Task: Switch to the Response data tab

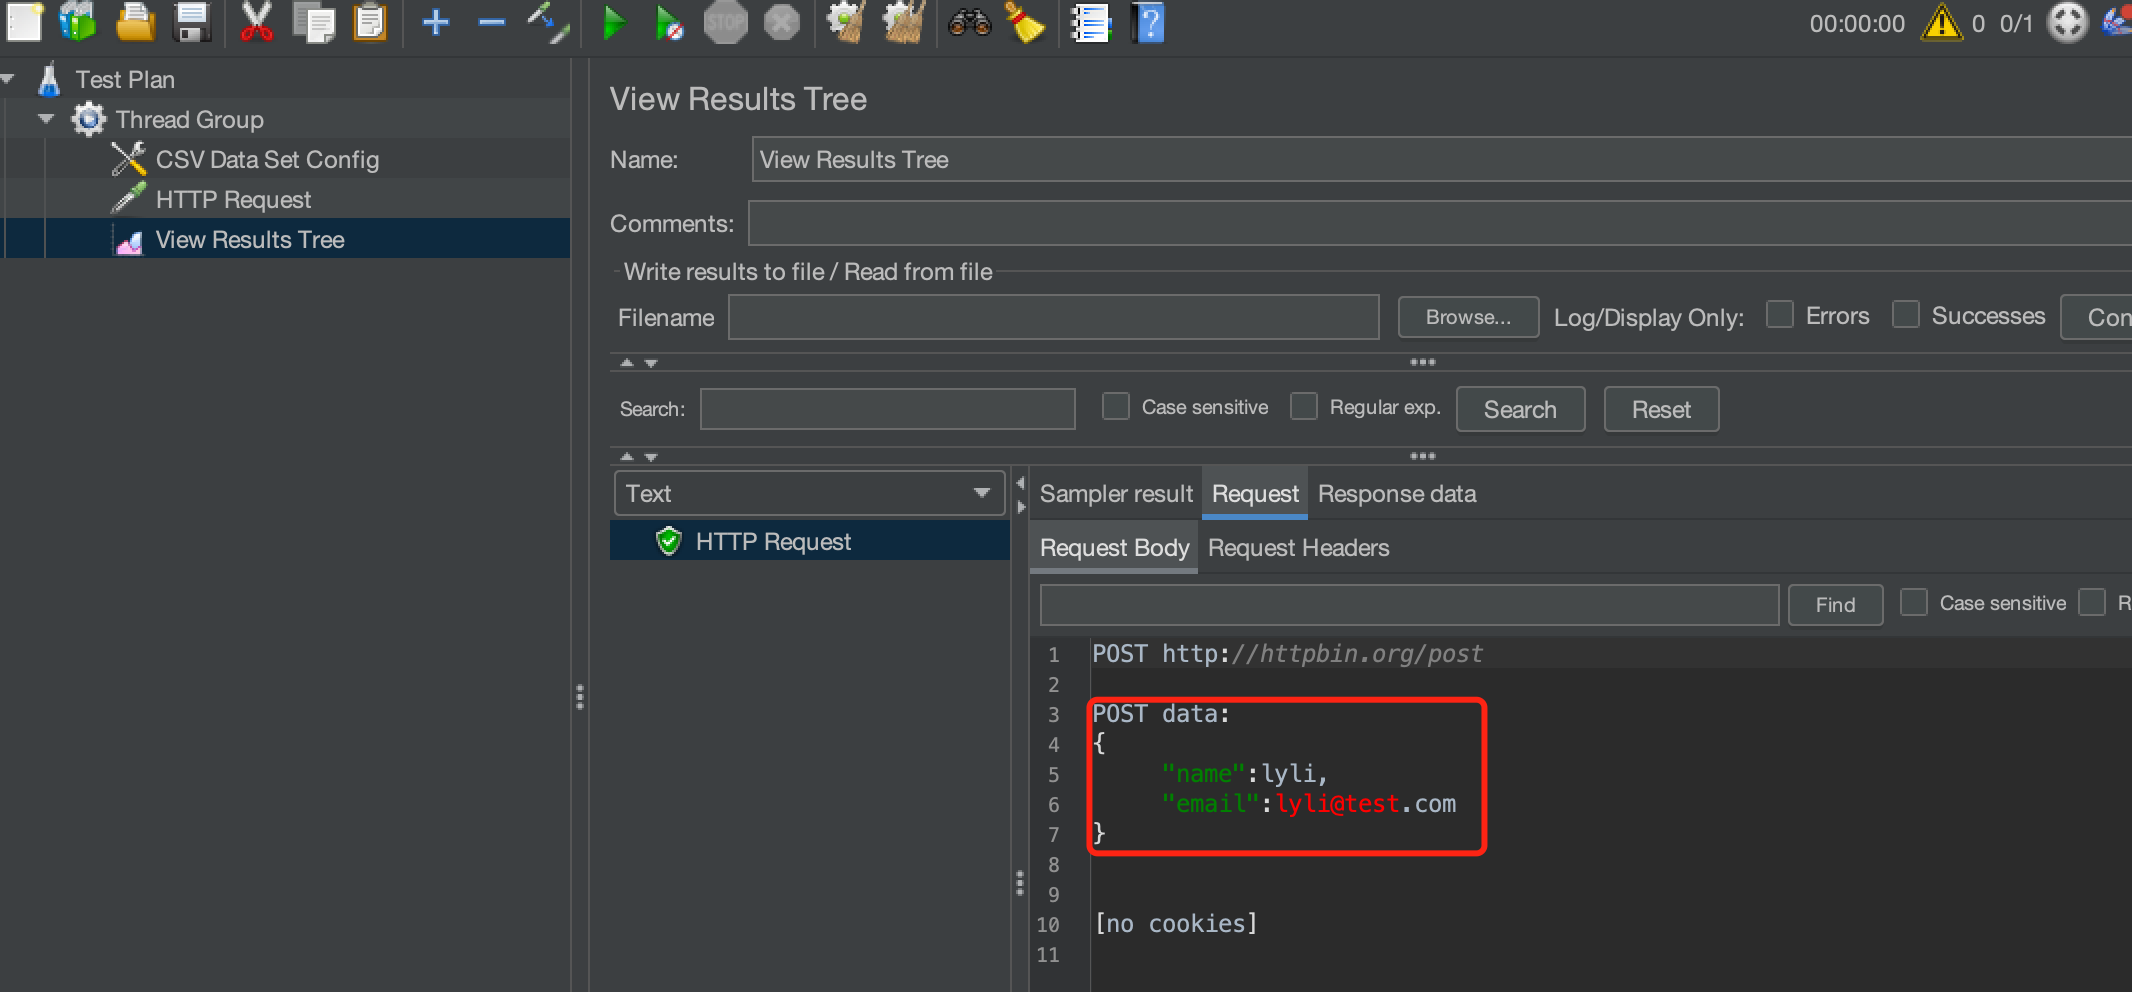Action: pyautogui.click(x=1396, y=494)
